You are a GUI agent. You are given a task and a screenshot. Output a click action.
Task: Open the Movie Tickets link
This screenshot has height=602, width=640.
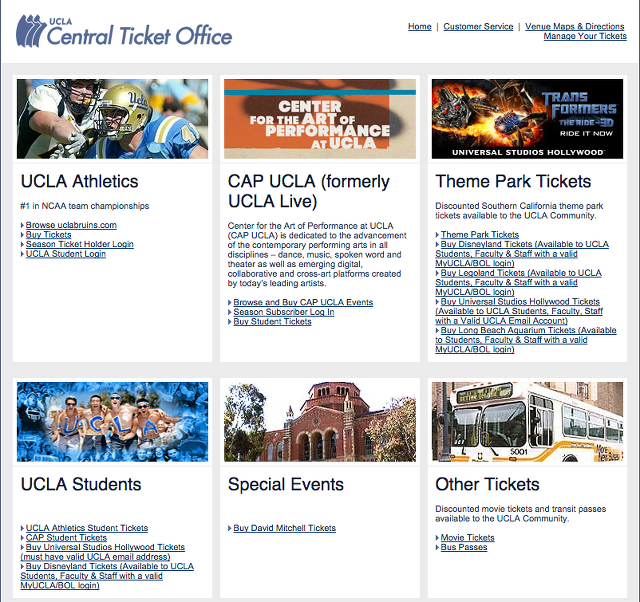(467, 538)
